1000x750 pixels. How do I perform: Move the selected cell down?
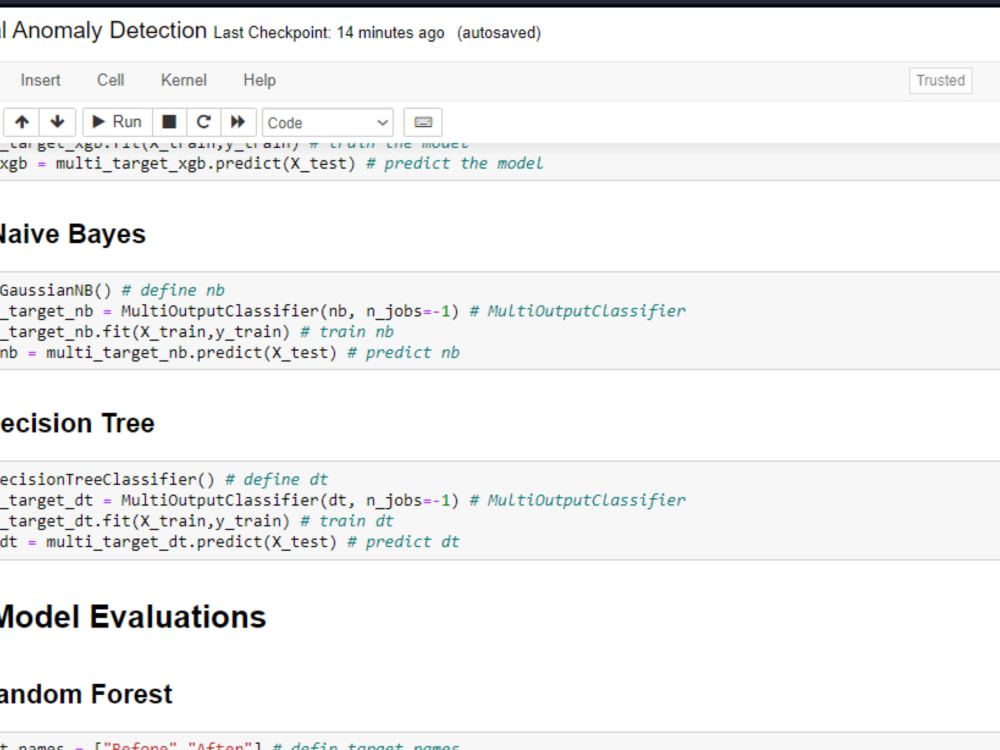[x=57, y=121]
